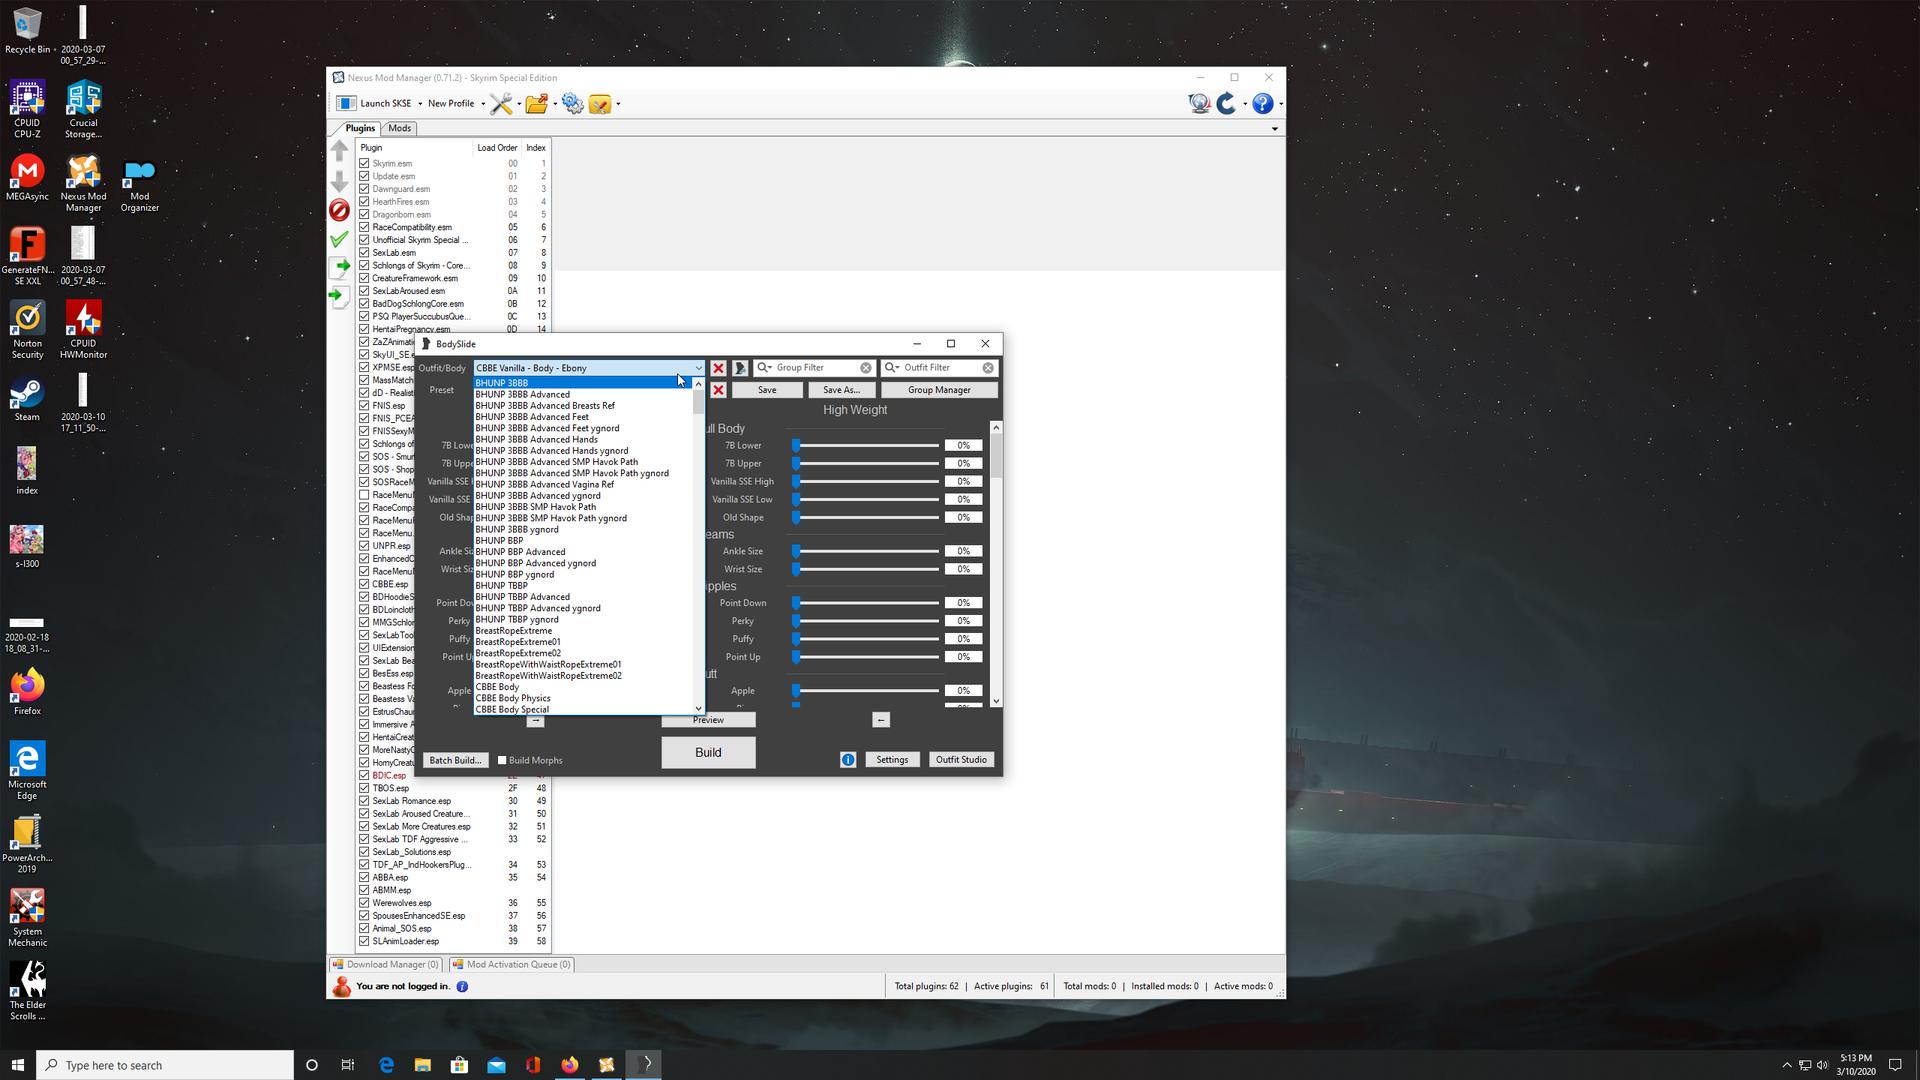Open the blue help question mark icon
The width and height of the screenshot is (1920, 1080).
tap(1262, 104)
